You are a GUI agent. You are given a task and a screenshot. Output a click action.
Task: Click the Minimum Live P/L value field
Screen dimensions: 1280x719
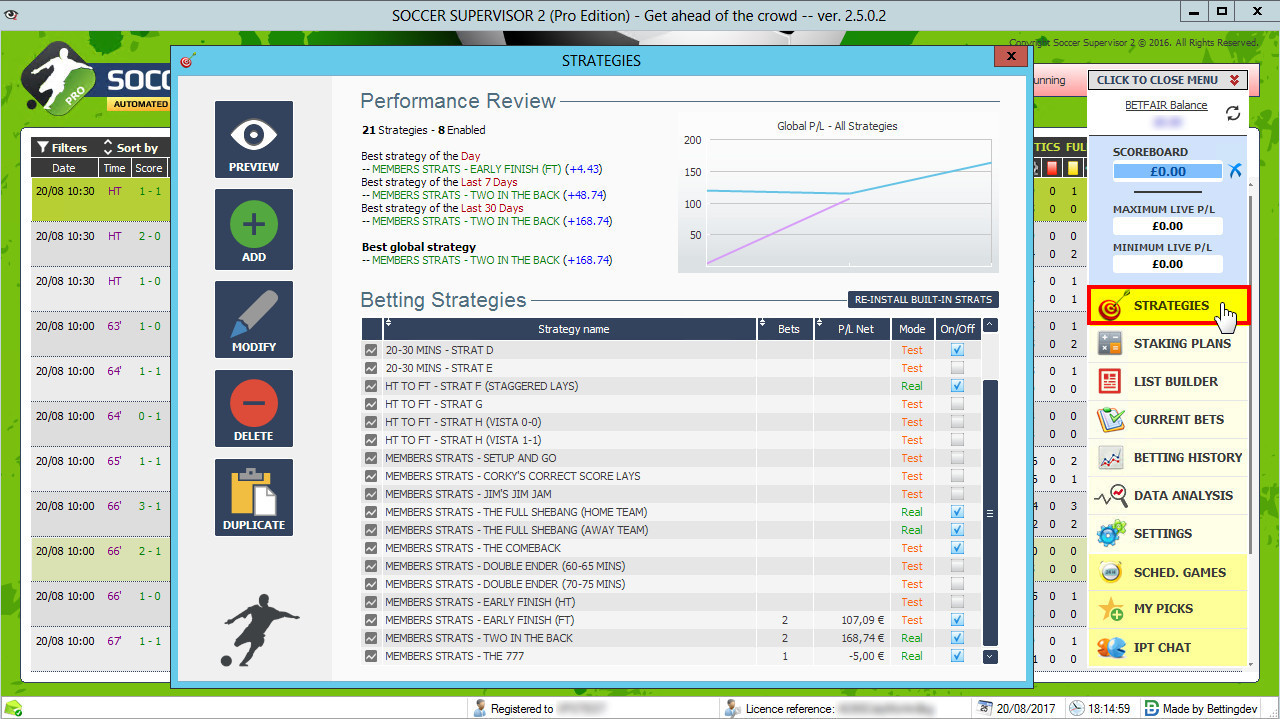1168,265
